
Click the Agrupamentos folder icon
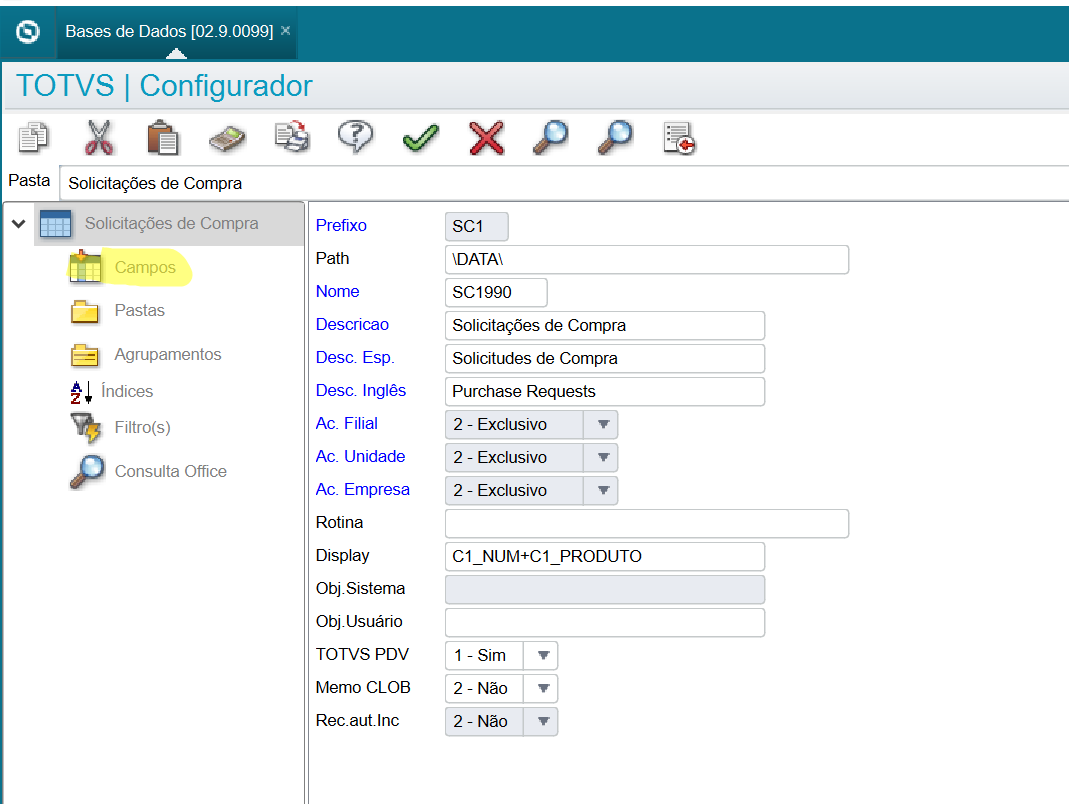[x=85, y=355]
